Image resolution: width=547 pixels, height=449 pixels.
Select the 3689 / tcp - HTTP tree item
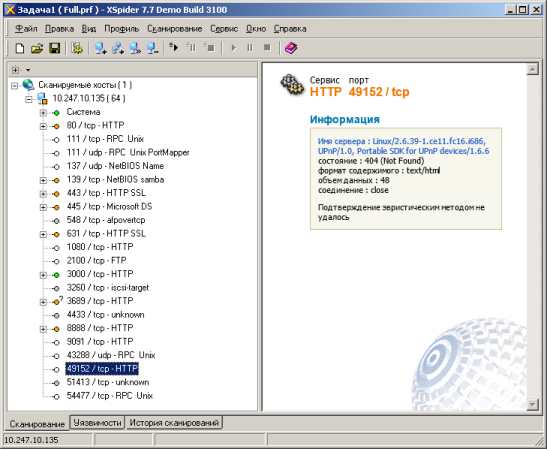[x=100, y=301]
